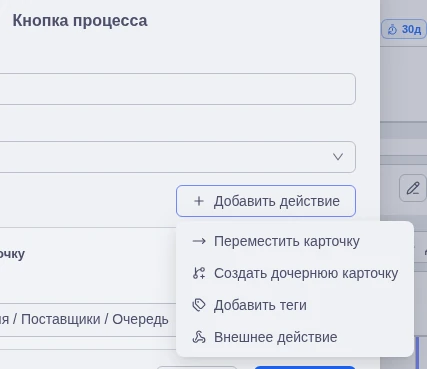Click the arrow icon beside Переместить карточку
Screen dimensions: 427x369
pos(199,241)
